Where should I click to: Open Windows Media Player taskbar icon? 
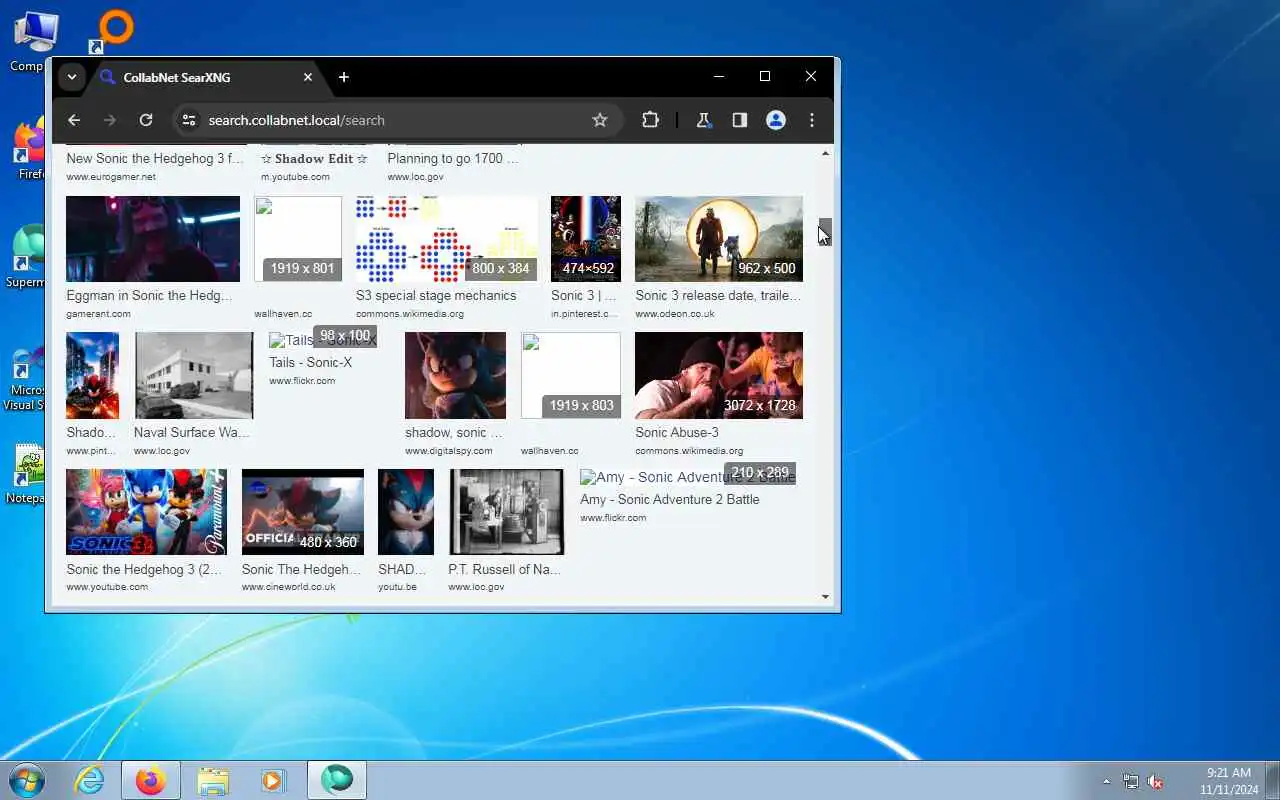(274, 780)
